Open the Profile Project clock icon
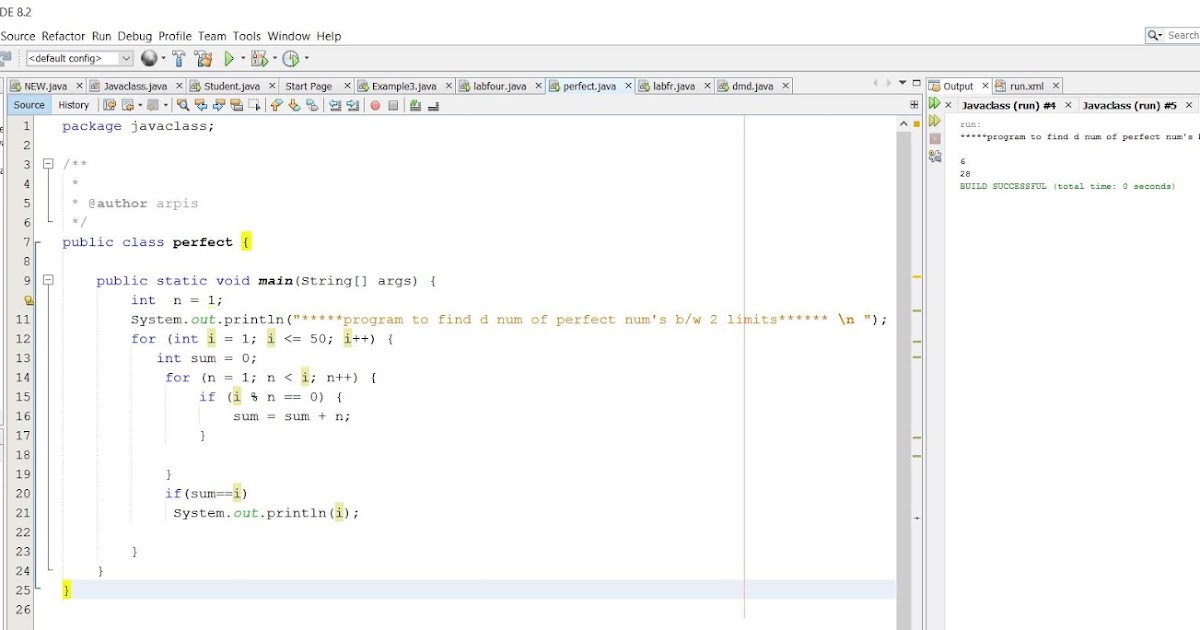Viewport: 1200px width, 630px height. click(x=291, y=57)
